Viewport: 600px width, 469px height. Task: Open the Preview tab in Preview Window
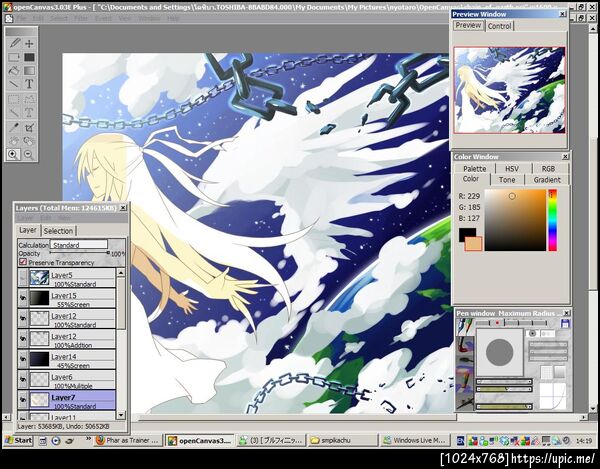[x=468, y=25]
